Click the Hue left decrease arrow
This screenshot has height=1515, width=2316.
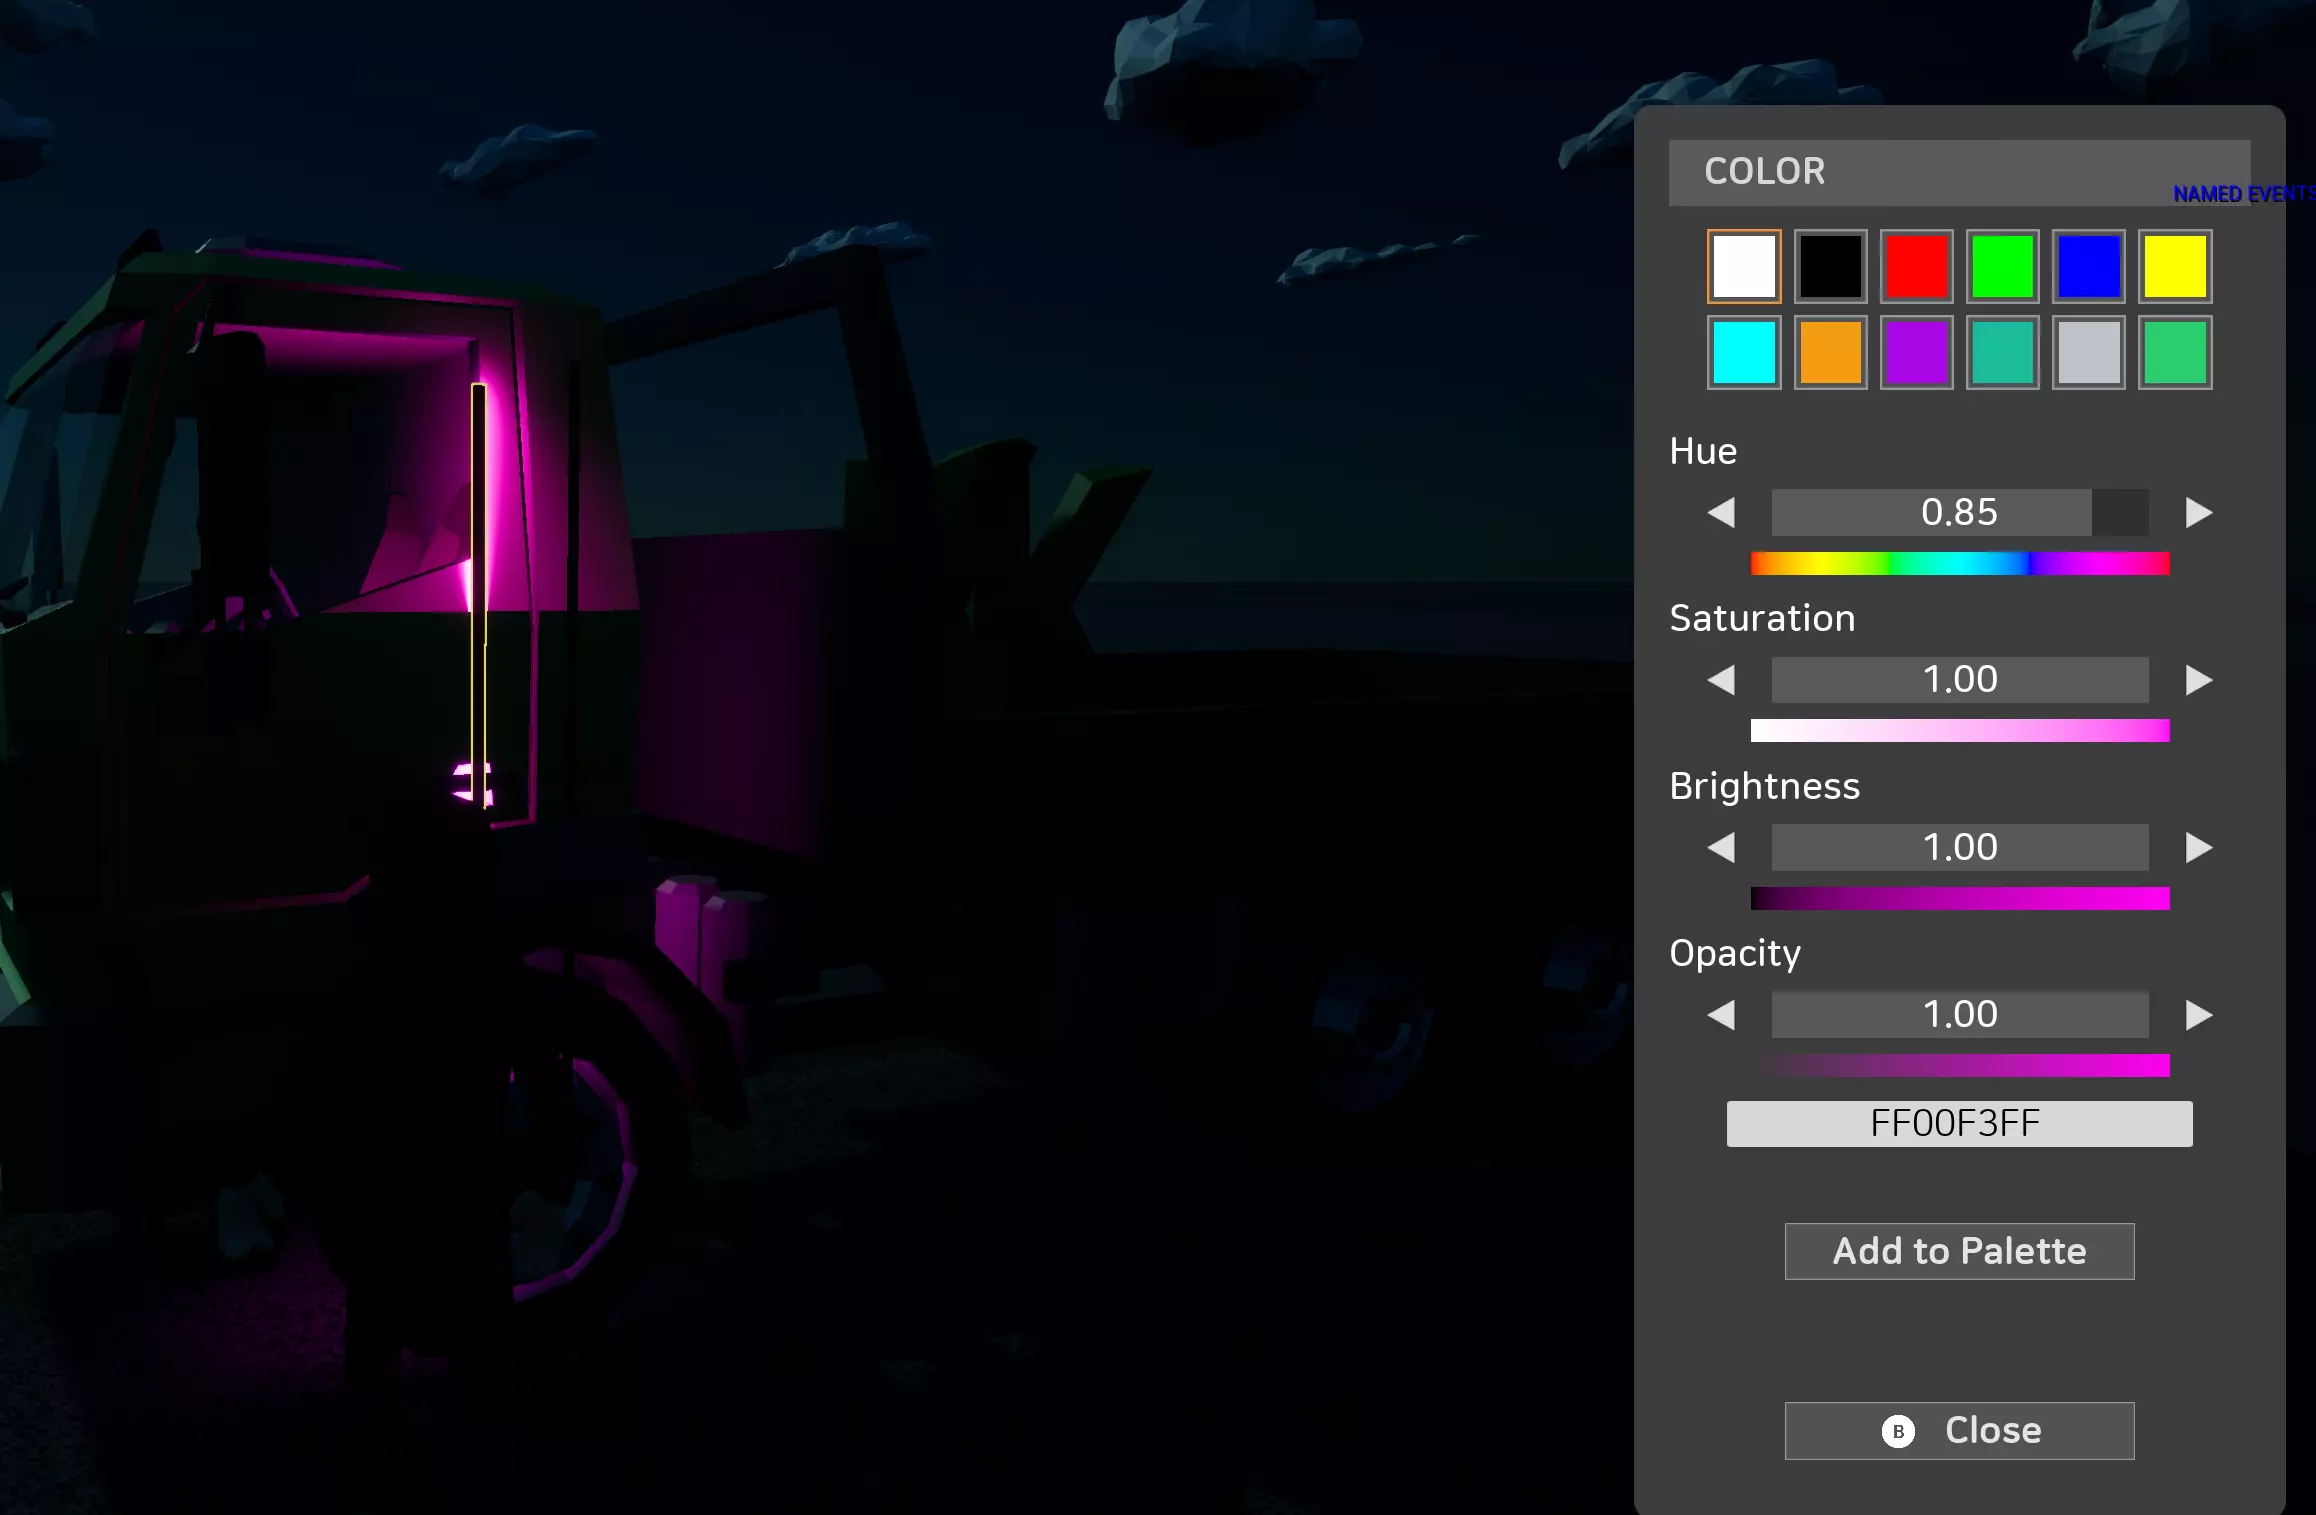point(1721,513)
